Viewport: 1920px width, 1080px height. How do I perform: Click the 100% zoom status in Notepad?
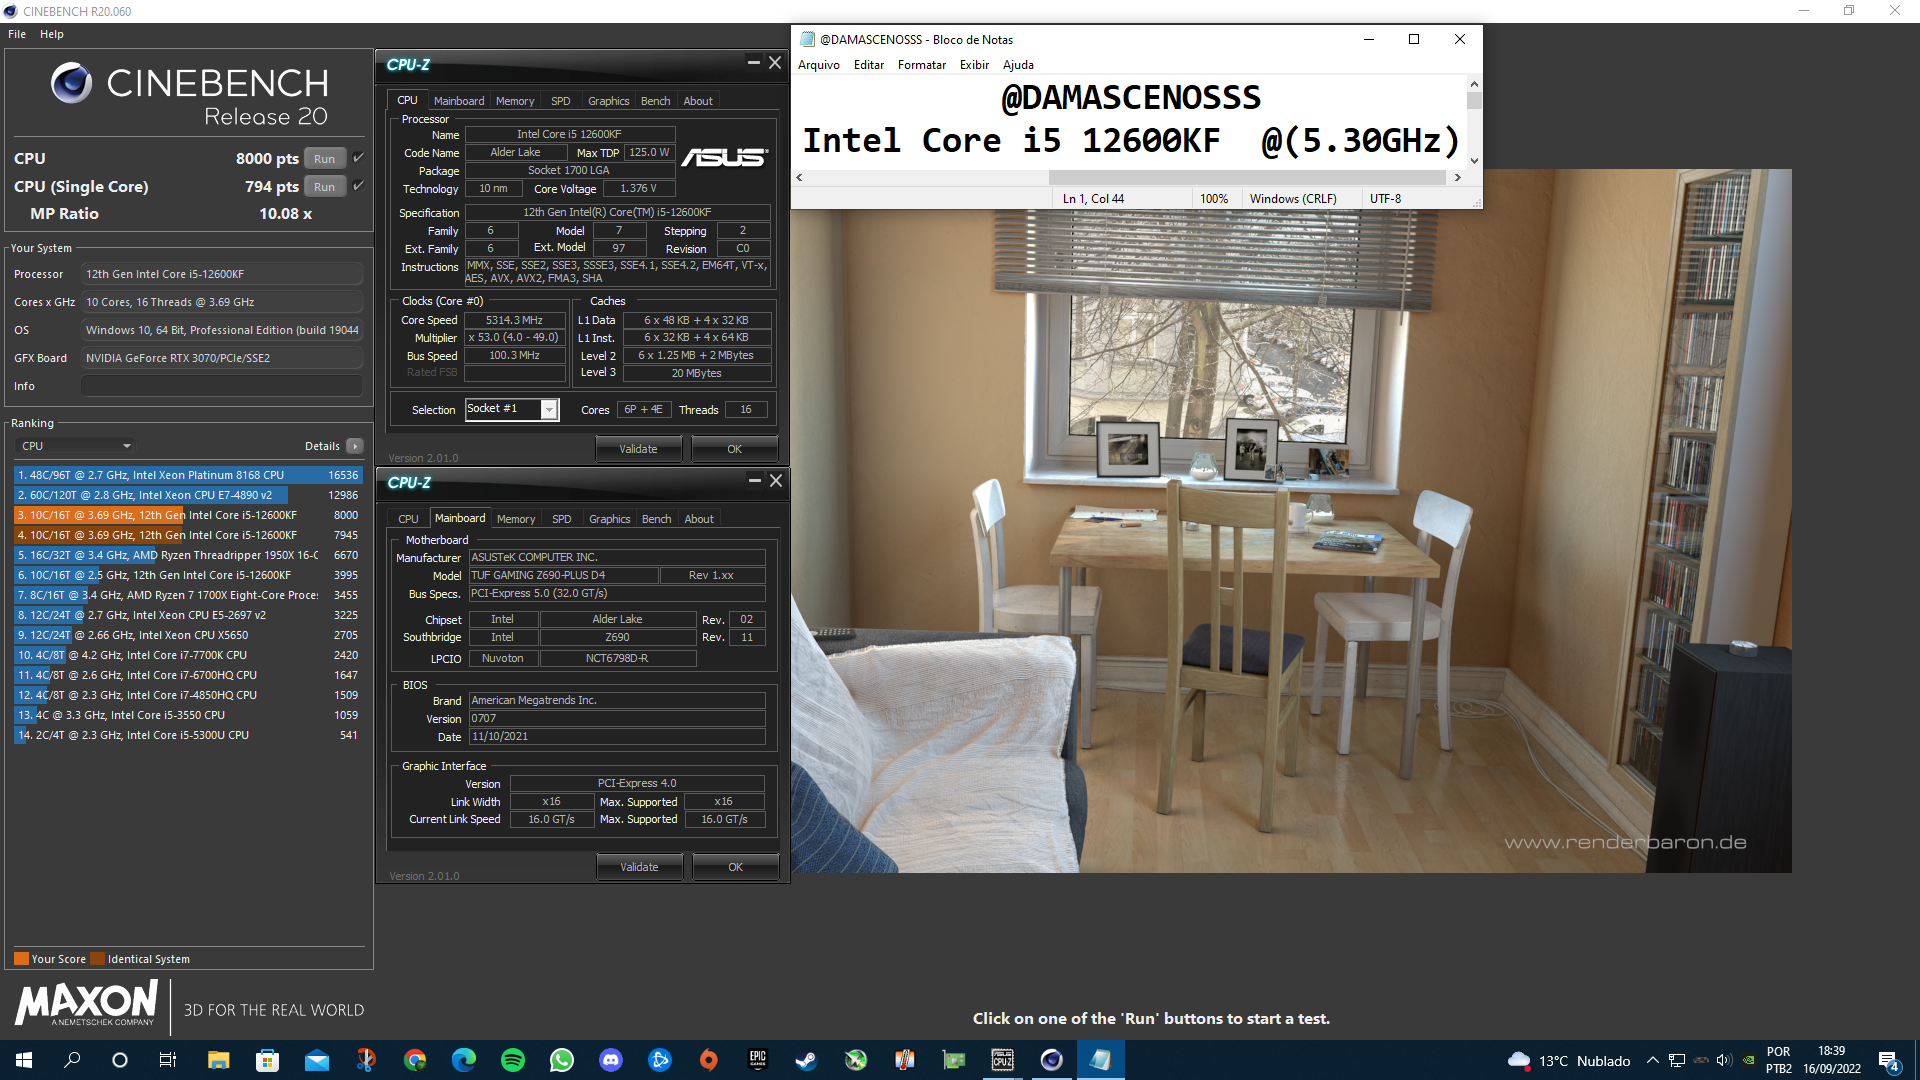tap(1214, 199)
